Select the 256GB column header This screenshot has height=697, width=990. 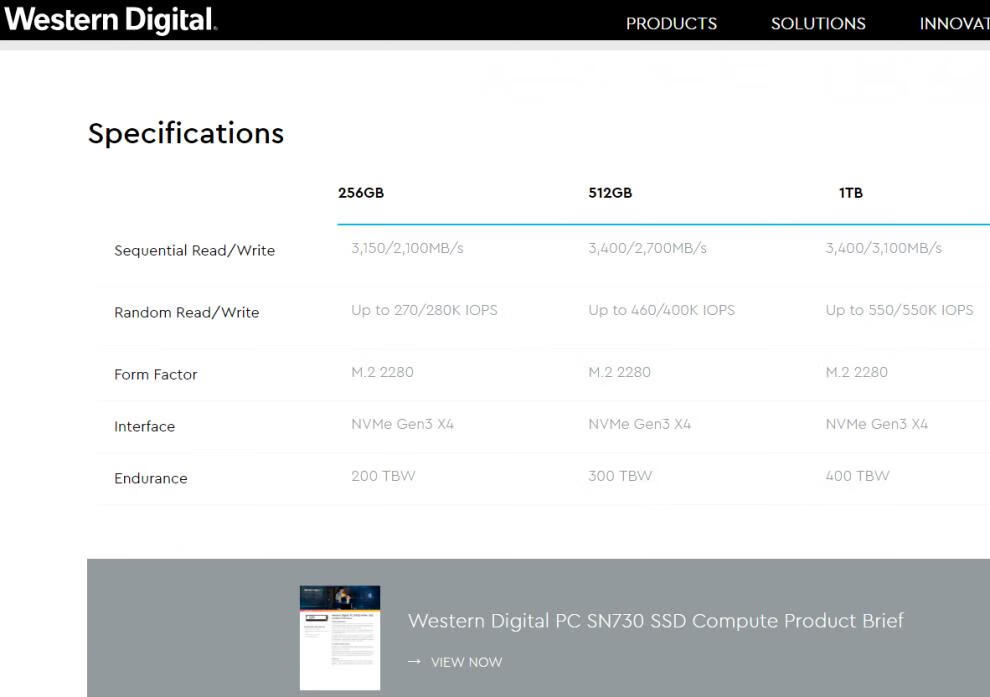point(361,193)
